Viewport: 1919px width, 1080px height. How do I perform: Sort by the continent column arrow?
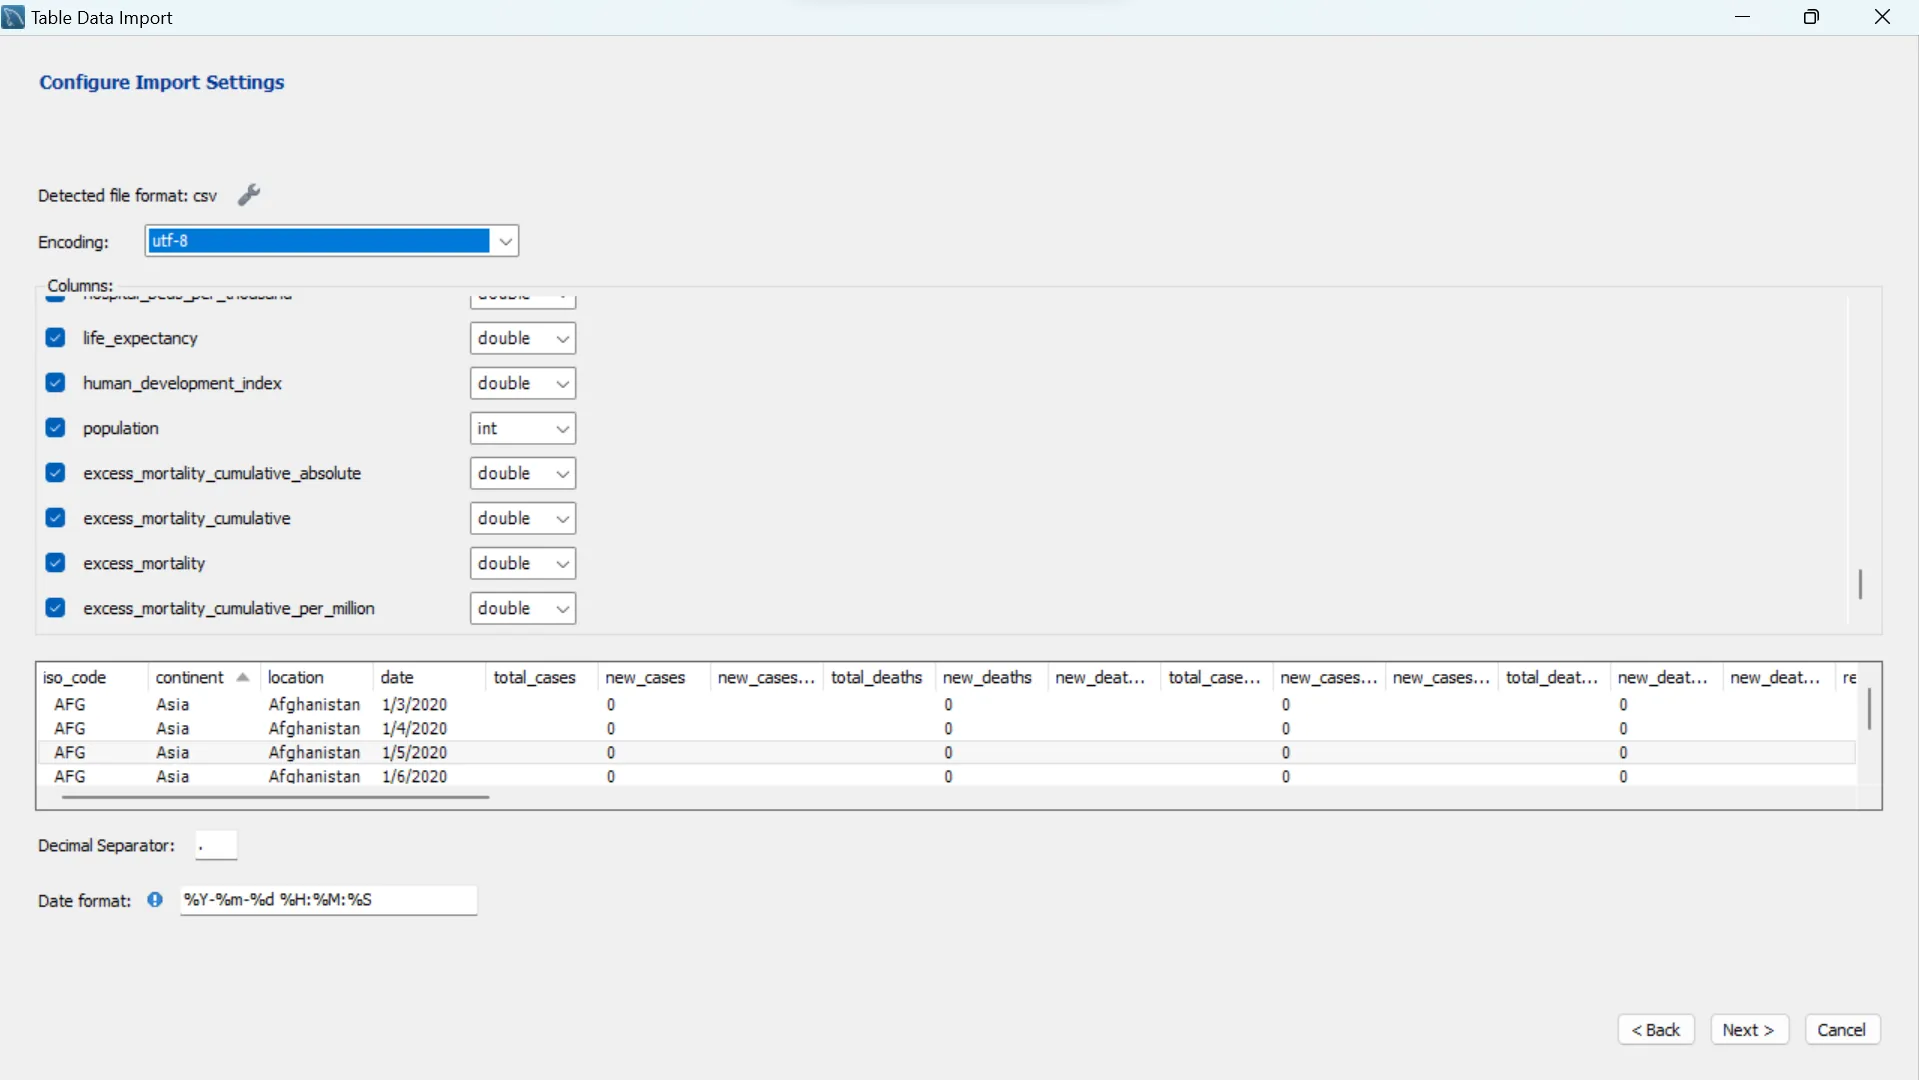242,678
